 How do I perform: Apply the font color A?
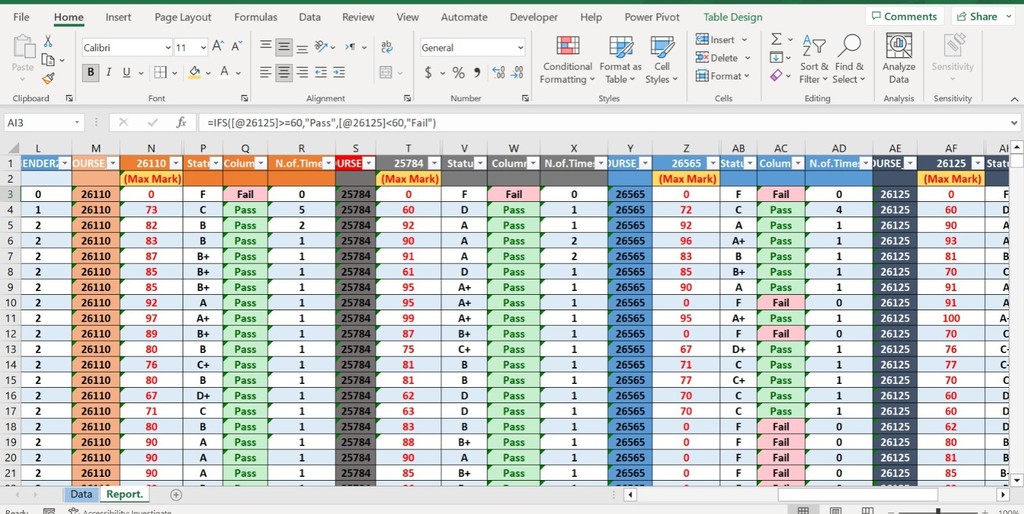224,72
